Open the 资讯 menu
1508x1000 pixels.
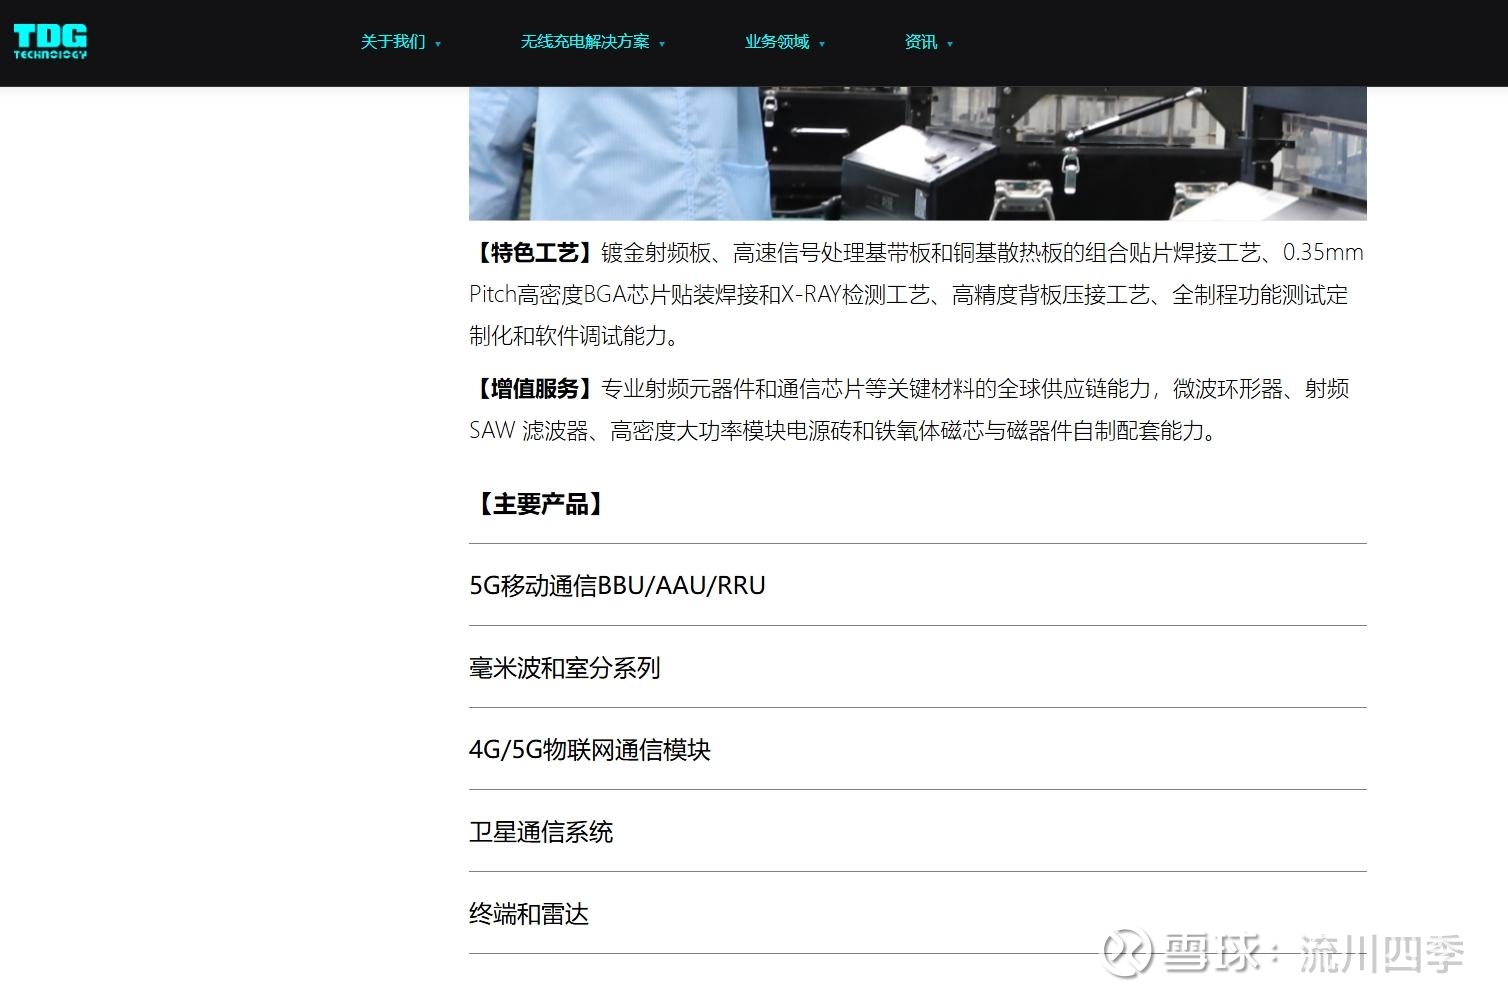tap(921, 42)
